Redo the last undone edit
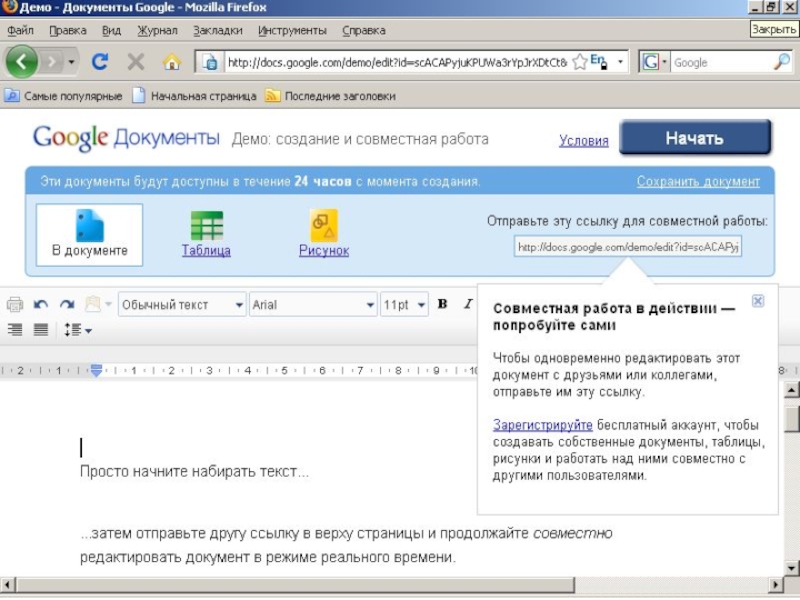 [67, 305]
